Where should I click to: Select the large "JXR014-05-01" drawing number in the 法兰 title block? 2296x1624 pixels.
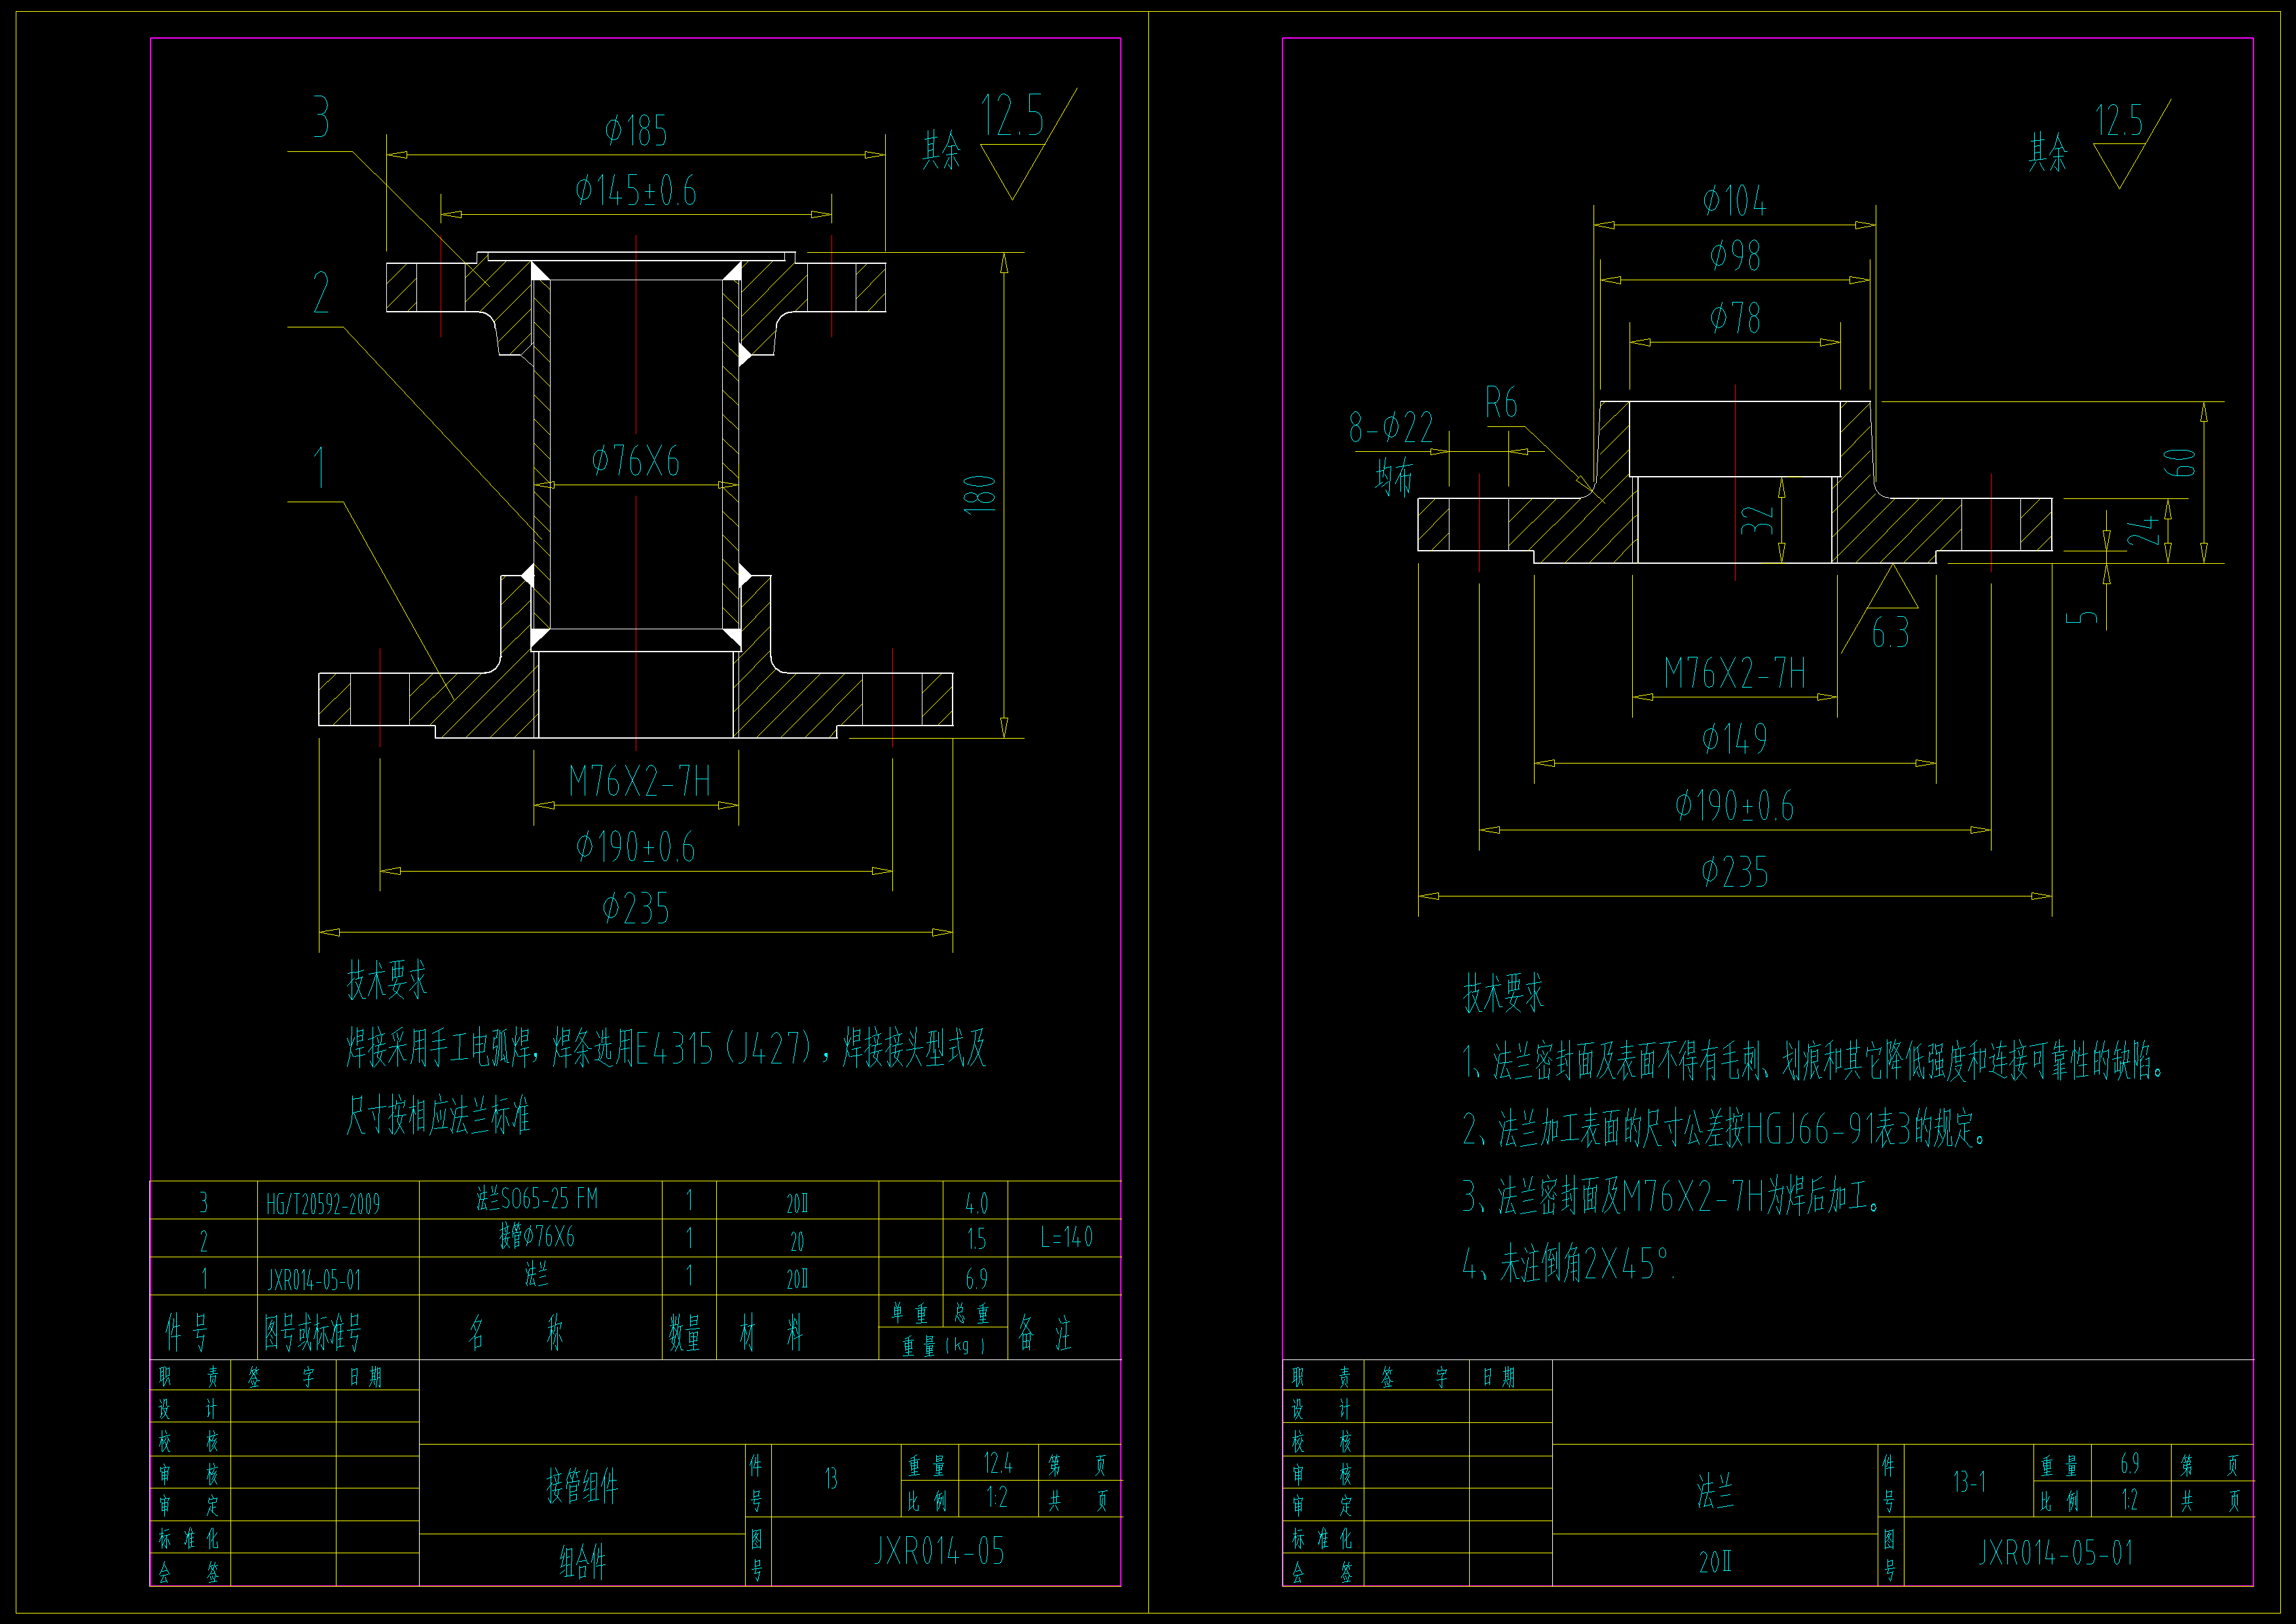point(2056,1553)
